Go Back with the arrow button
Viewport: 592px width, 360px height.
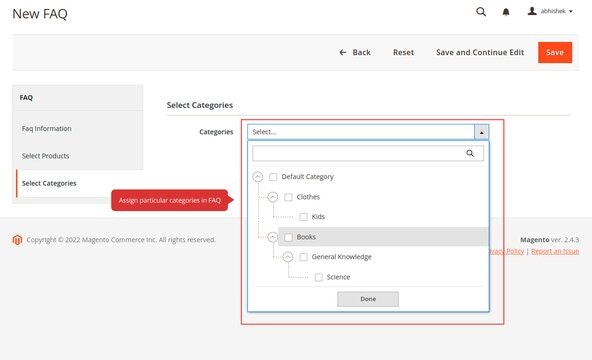[x=355, y=52]
